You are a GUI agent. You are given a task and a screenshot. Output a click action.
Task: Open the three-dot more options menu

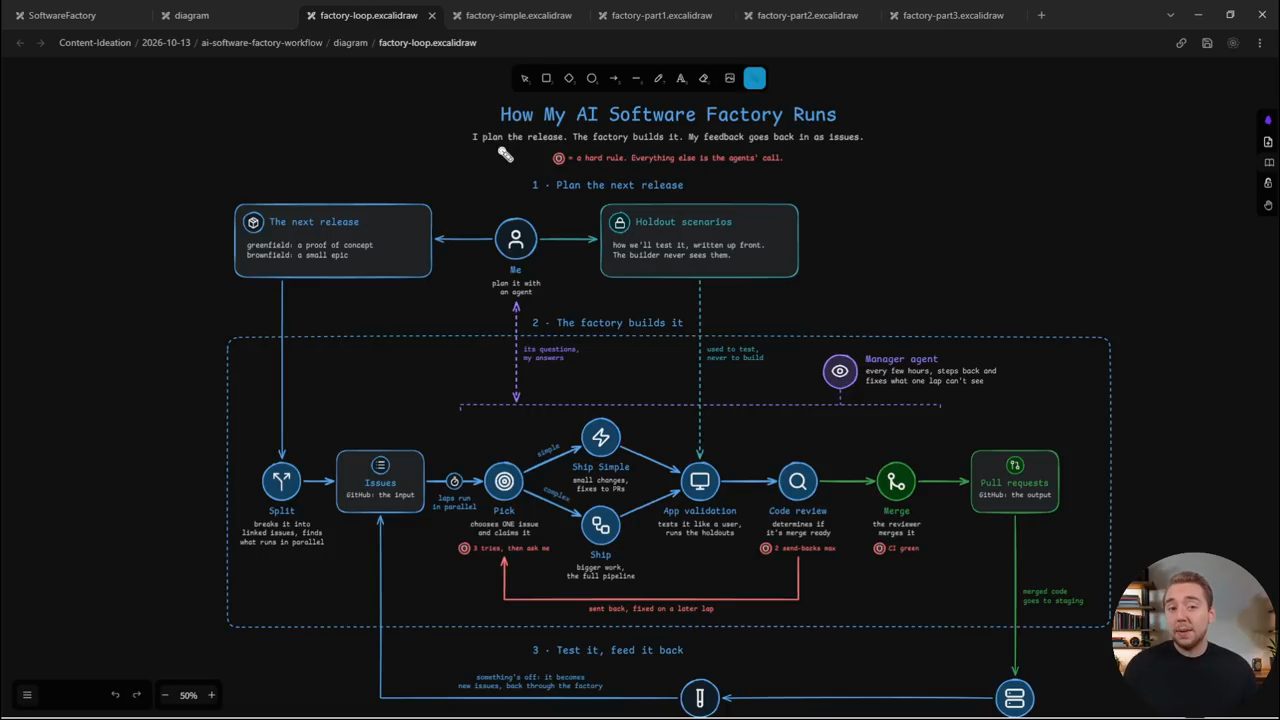1258,43
